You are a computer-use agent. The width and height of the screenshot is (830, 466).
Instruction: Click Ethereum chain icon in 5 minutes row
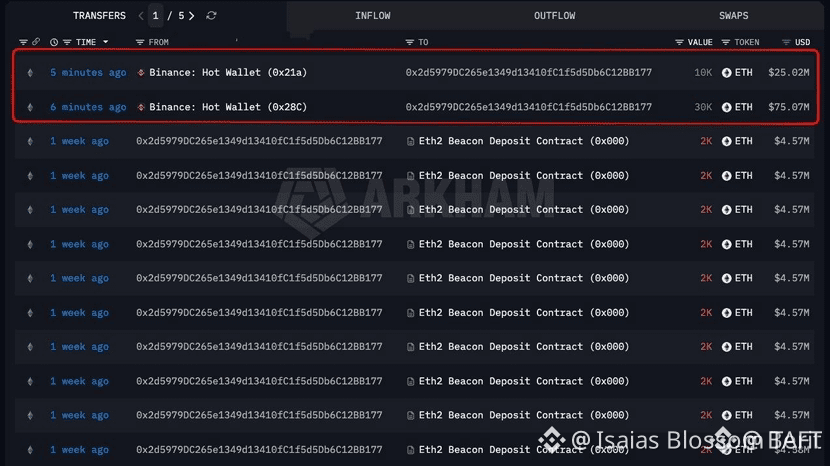[x=30, y=73]
